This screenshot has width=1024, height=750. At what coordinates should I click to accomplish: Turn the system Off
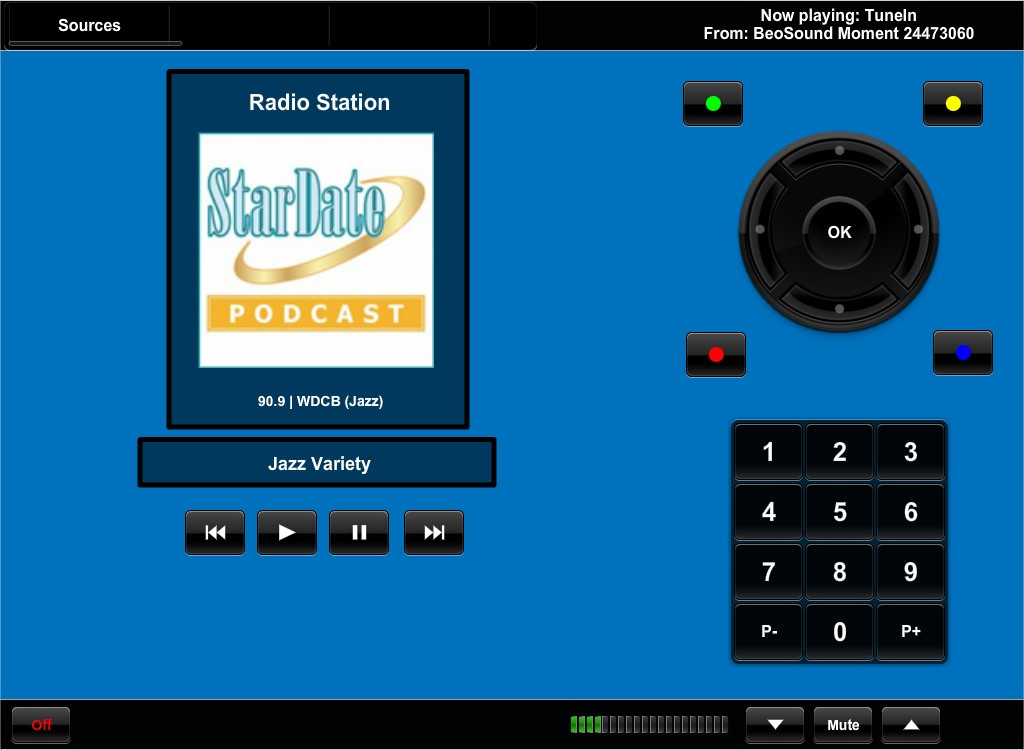click(x=41, y=725)
